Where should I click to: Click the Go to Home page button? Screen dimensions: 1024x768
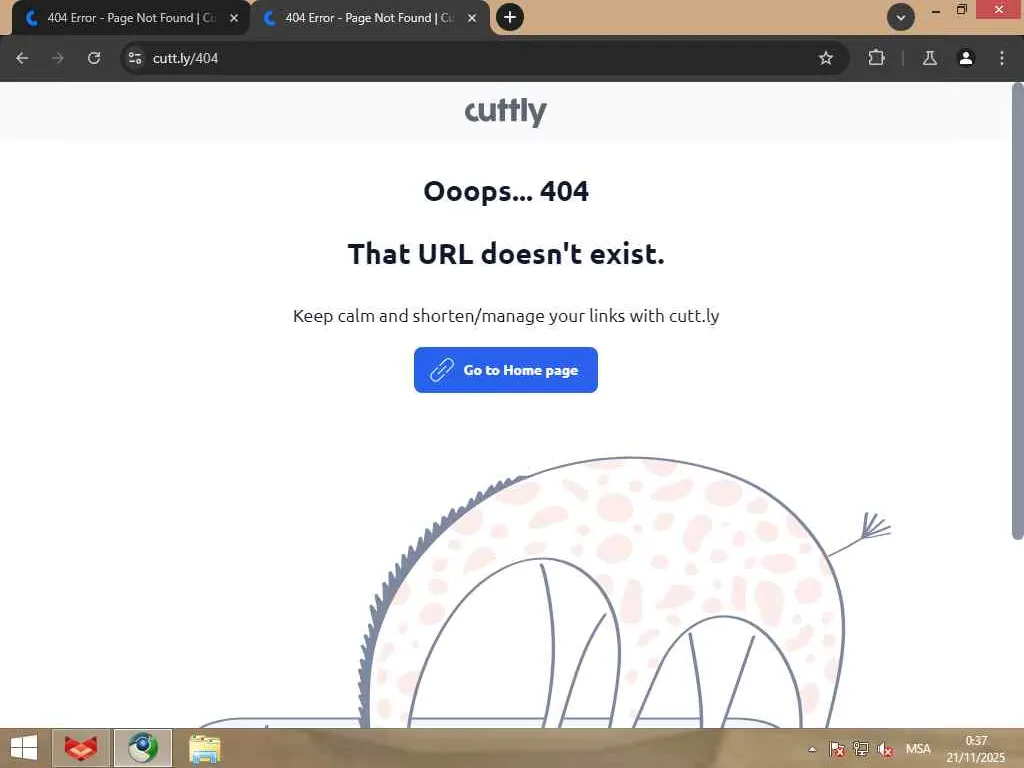click(505, 370)
